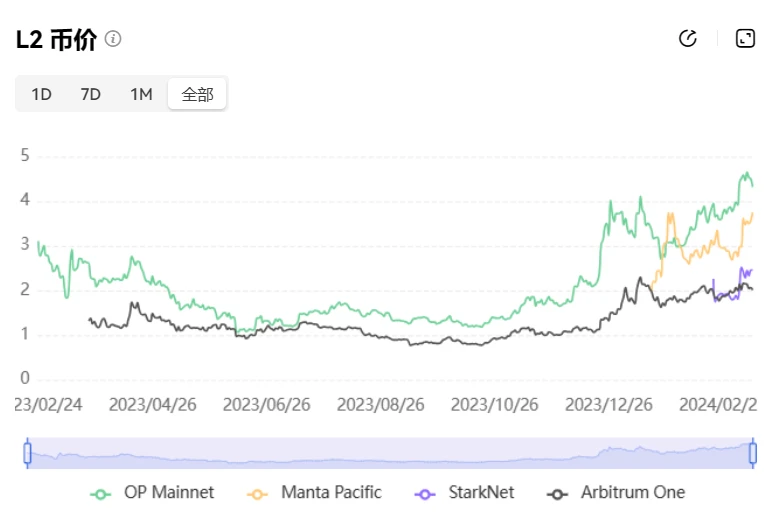
Task: Click the middle of the zoom slider track
Action: tap(390, 453)
